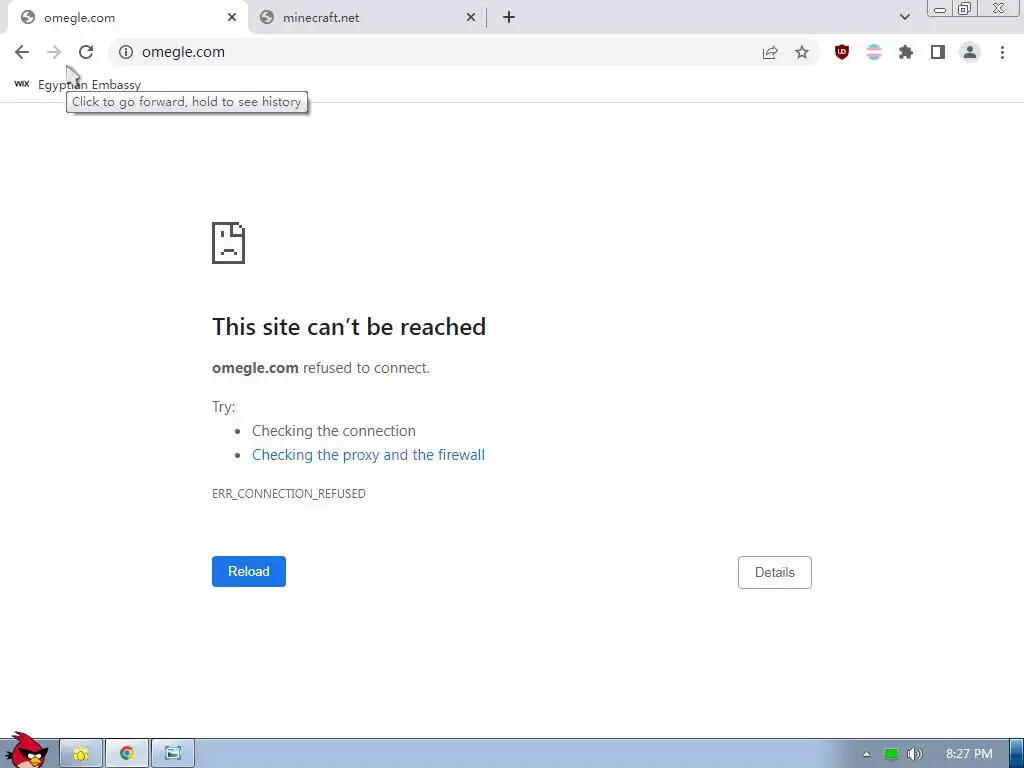Click 'This site can't be reached' heading
This screenshot has height=768, width=1024.
point(349,327)
